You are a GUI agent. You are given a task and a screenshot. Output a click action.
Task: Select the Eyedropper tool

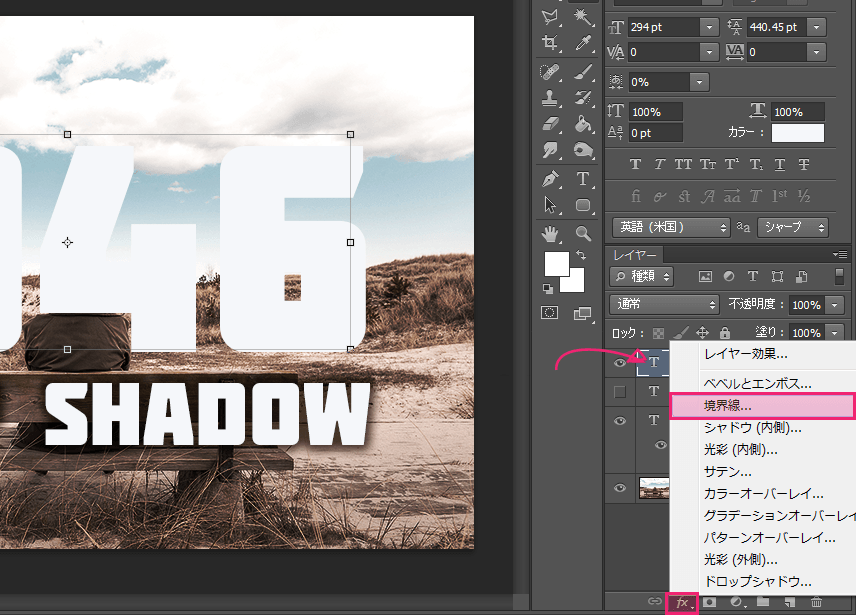[x=584, y=39]
